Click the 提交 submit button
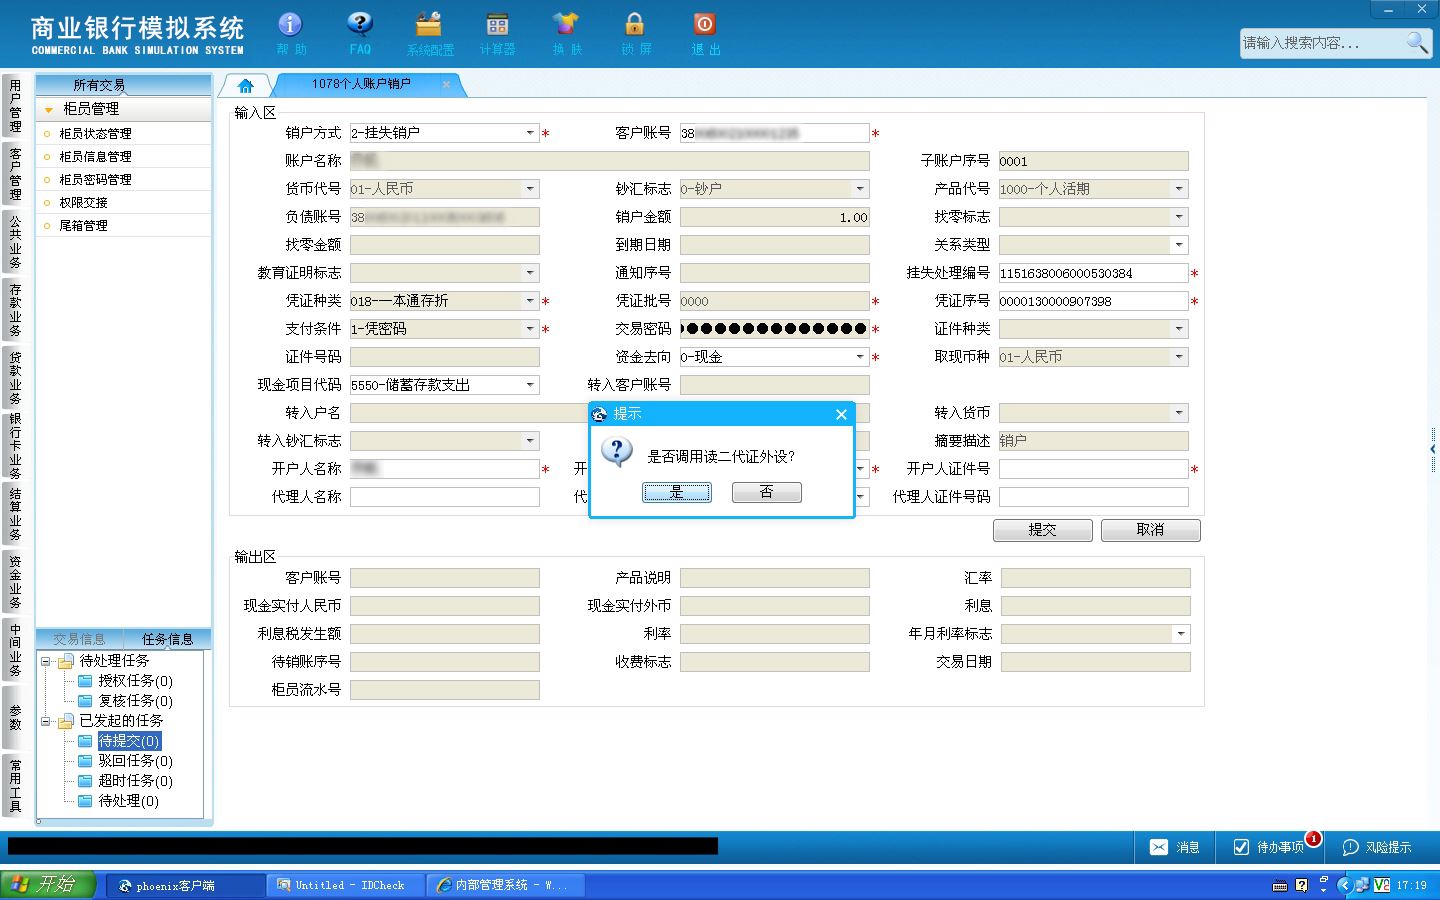The image size is (1440, 900). (1042, 530)
